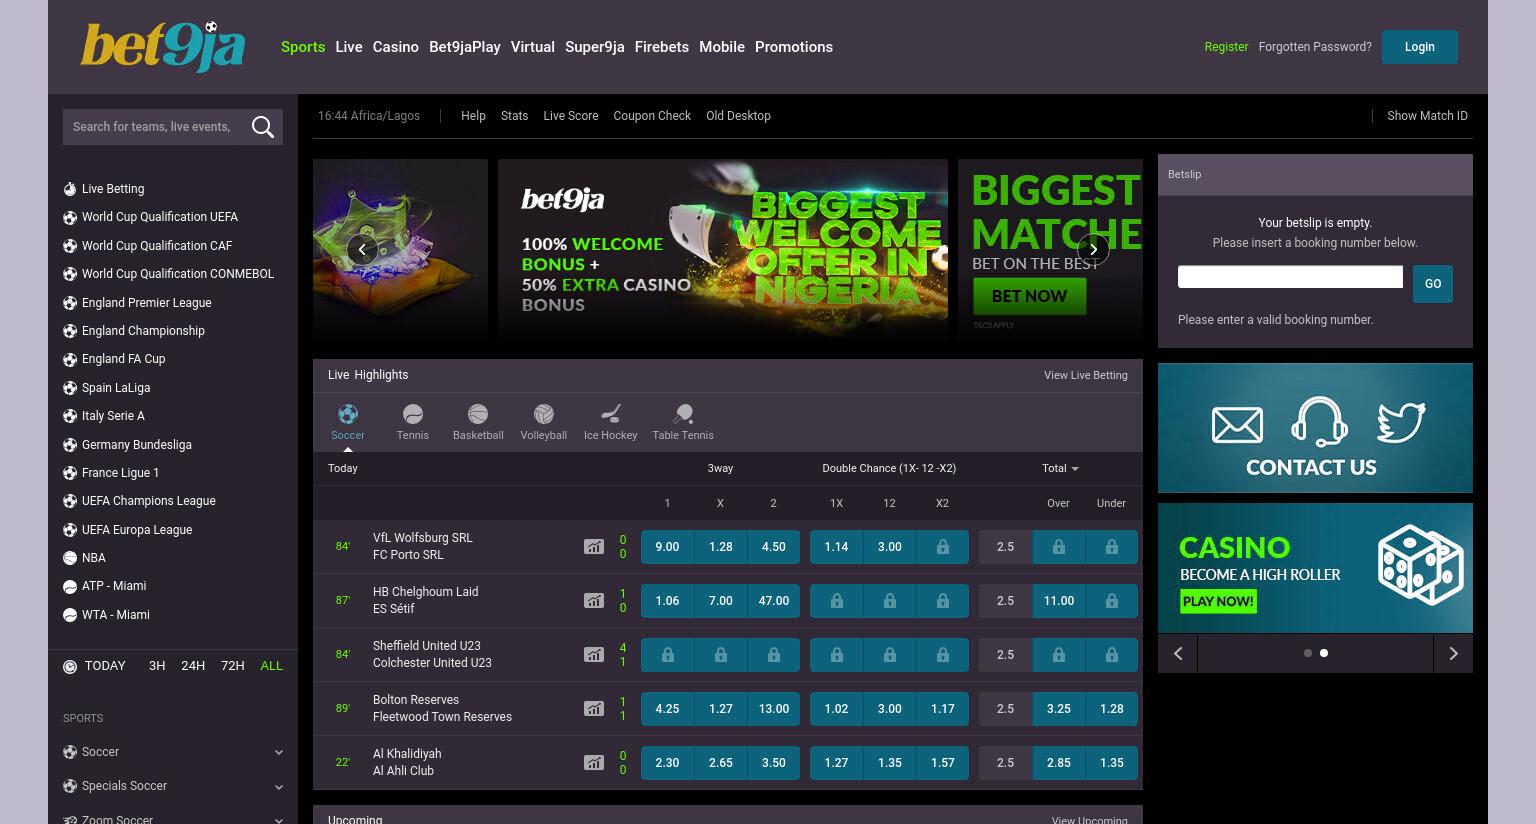Viewport: 1536px width, 824px height.
Task: Click locked X2 odds for VfL Wolfsburg
Action: (x=942, y=547)
